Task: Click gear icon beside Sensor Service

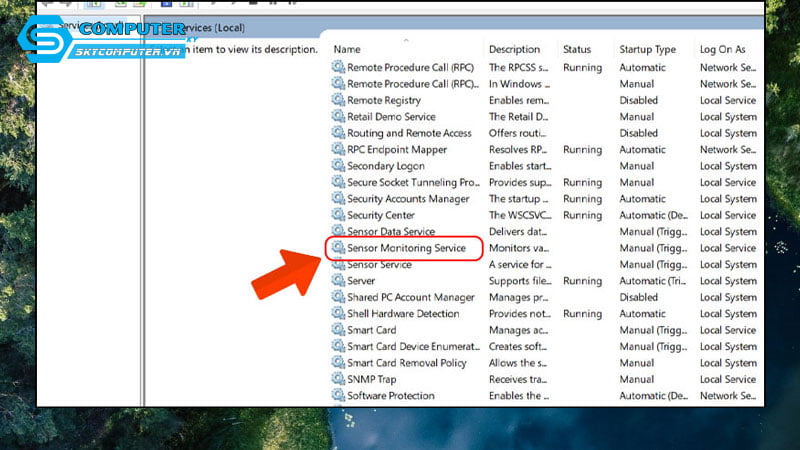Action: [x=338, y=264]
